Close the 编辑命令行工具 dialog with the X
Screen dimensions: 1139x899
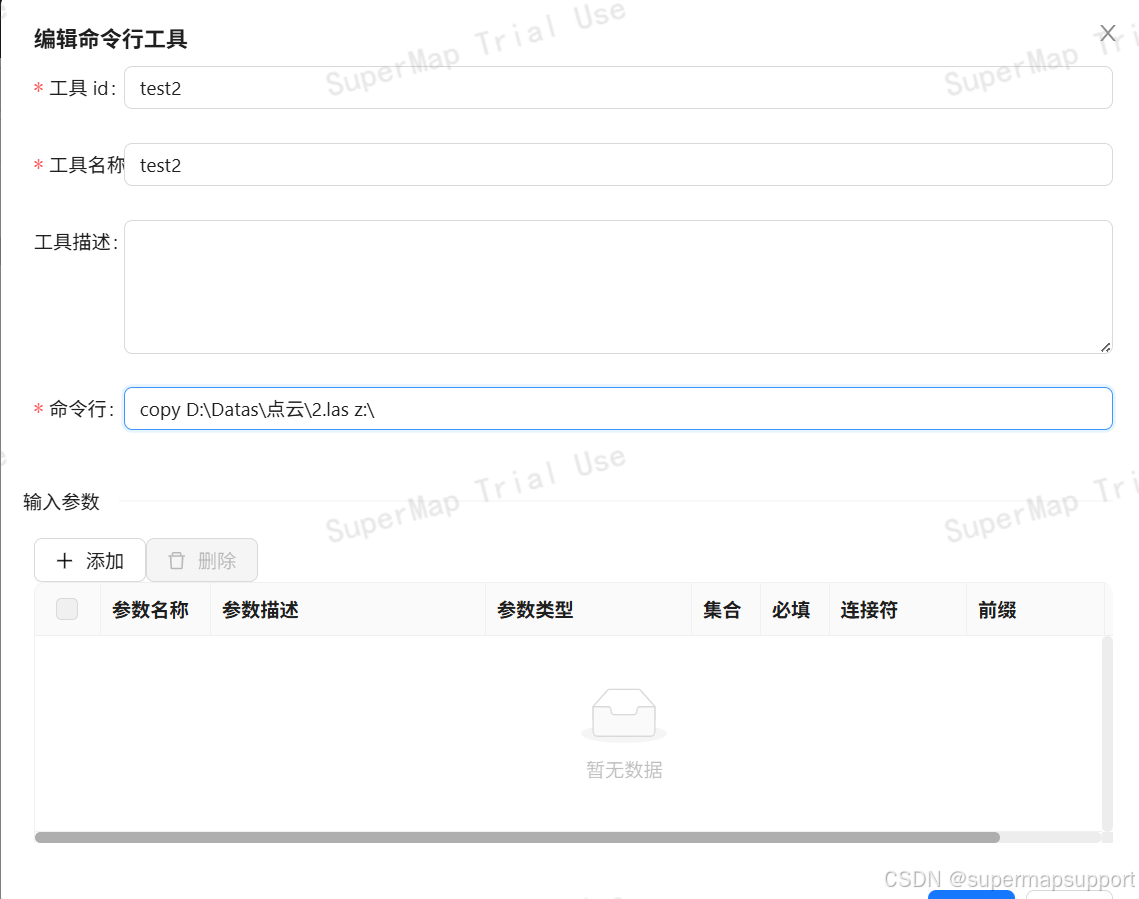tap(1107, 33)
